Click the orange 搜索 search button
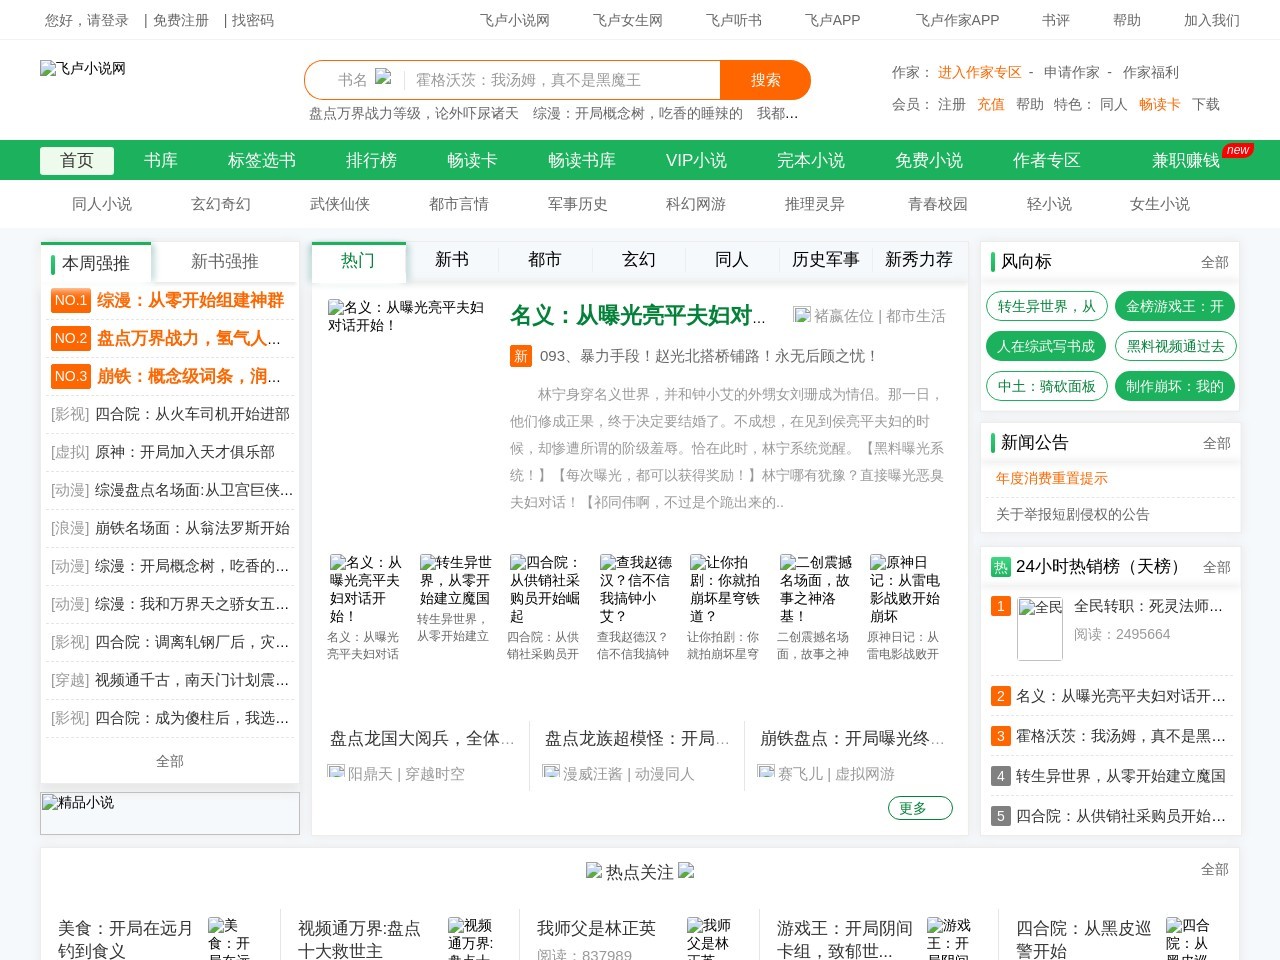Screen dimensions: 1280x960 click(x=765, y=80)
